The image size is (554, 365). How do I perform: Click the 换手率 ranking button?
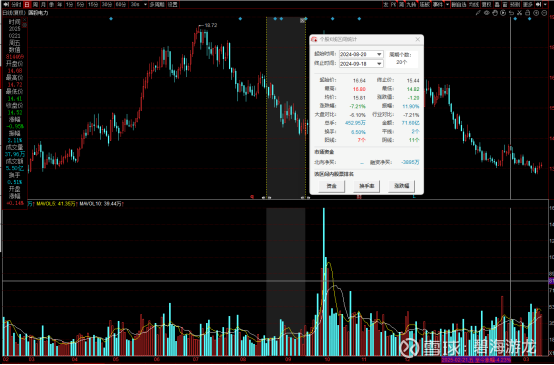[366, 186]
